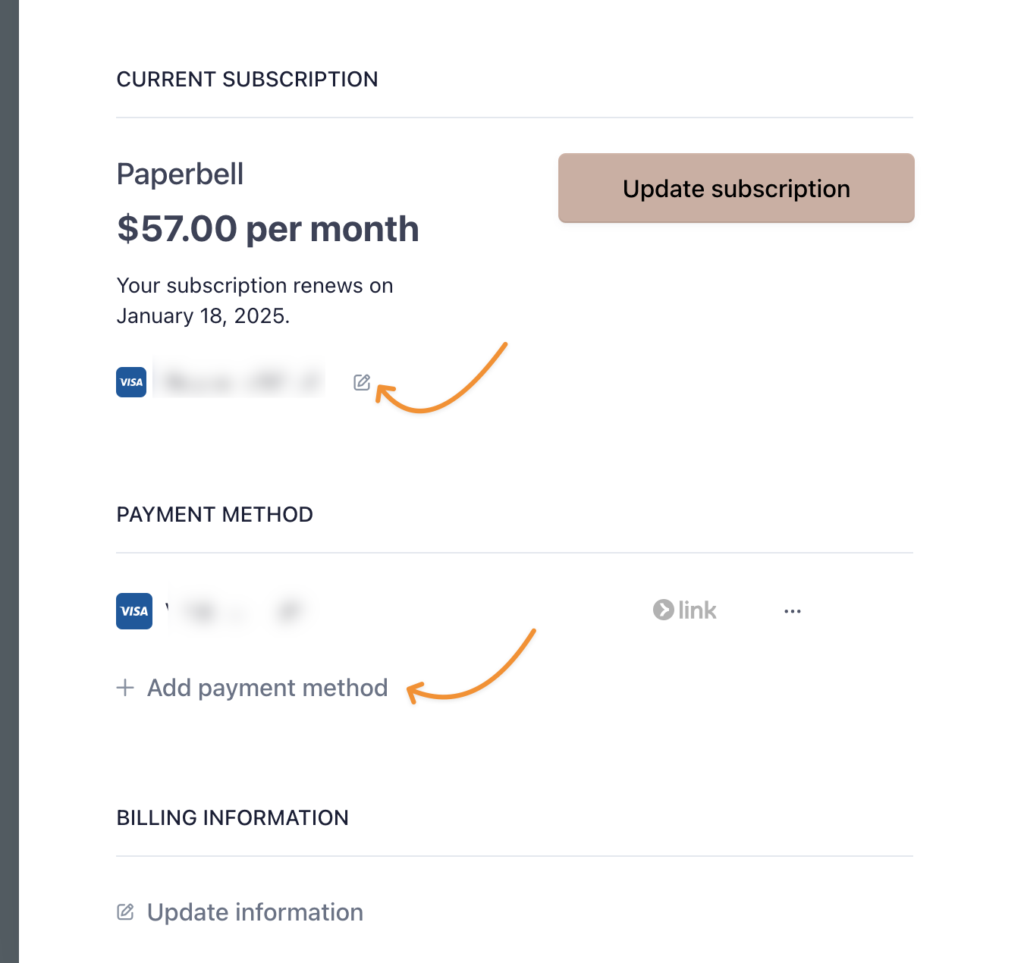The width and height of the screenshot is (1024, 963).
Task: Click the Billing Information section heading
Action: pos(232,818)
